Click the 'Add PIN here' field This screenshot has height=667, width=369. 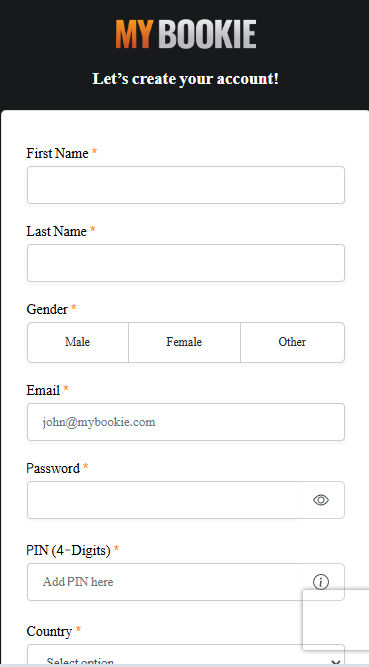pyautogui.click(x=163, y=582)
